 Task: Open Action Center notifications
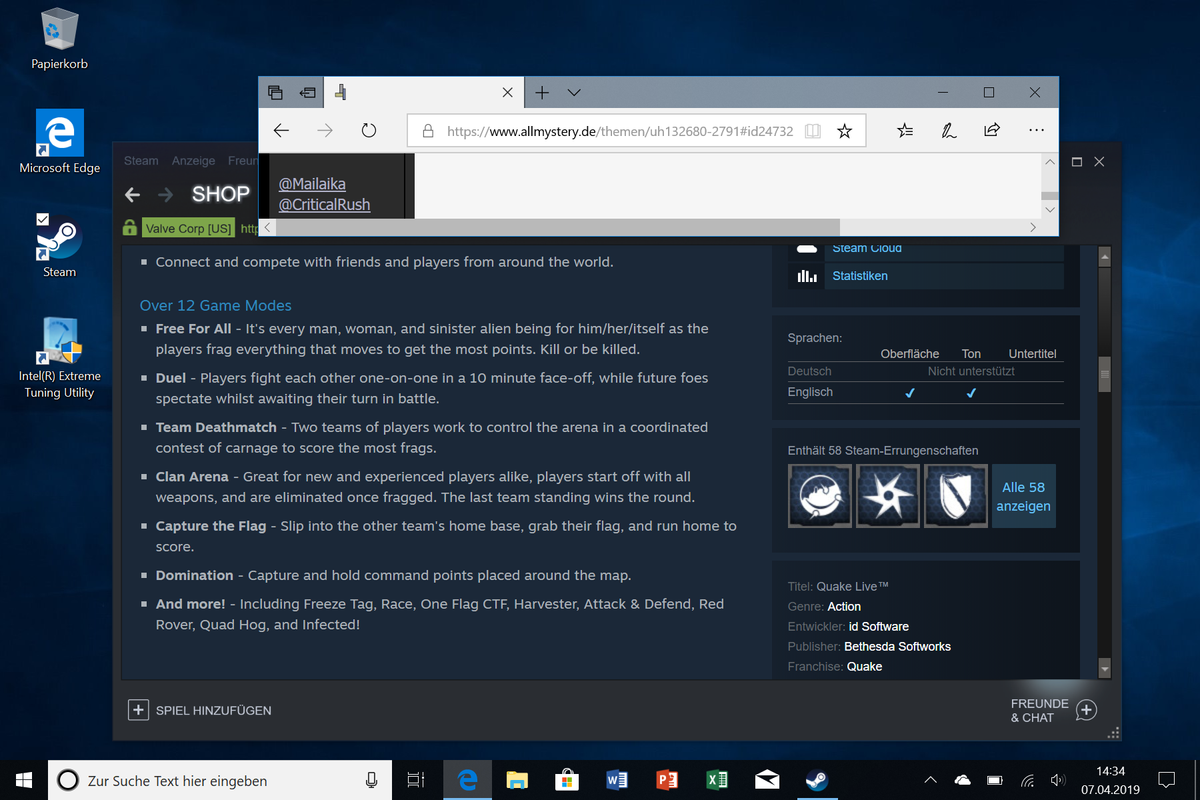[x=1166, y=780]
